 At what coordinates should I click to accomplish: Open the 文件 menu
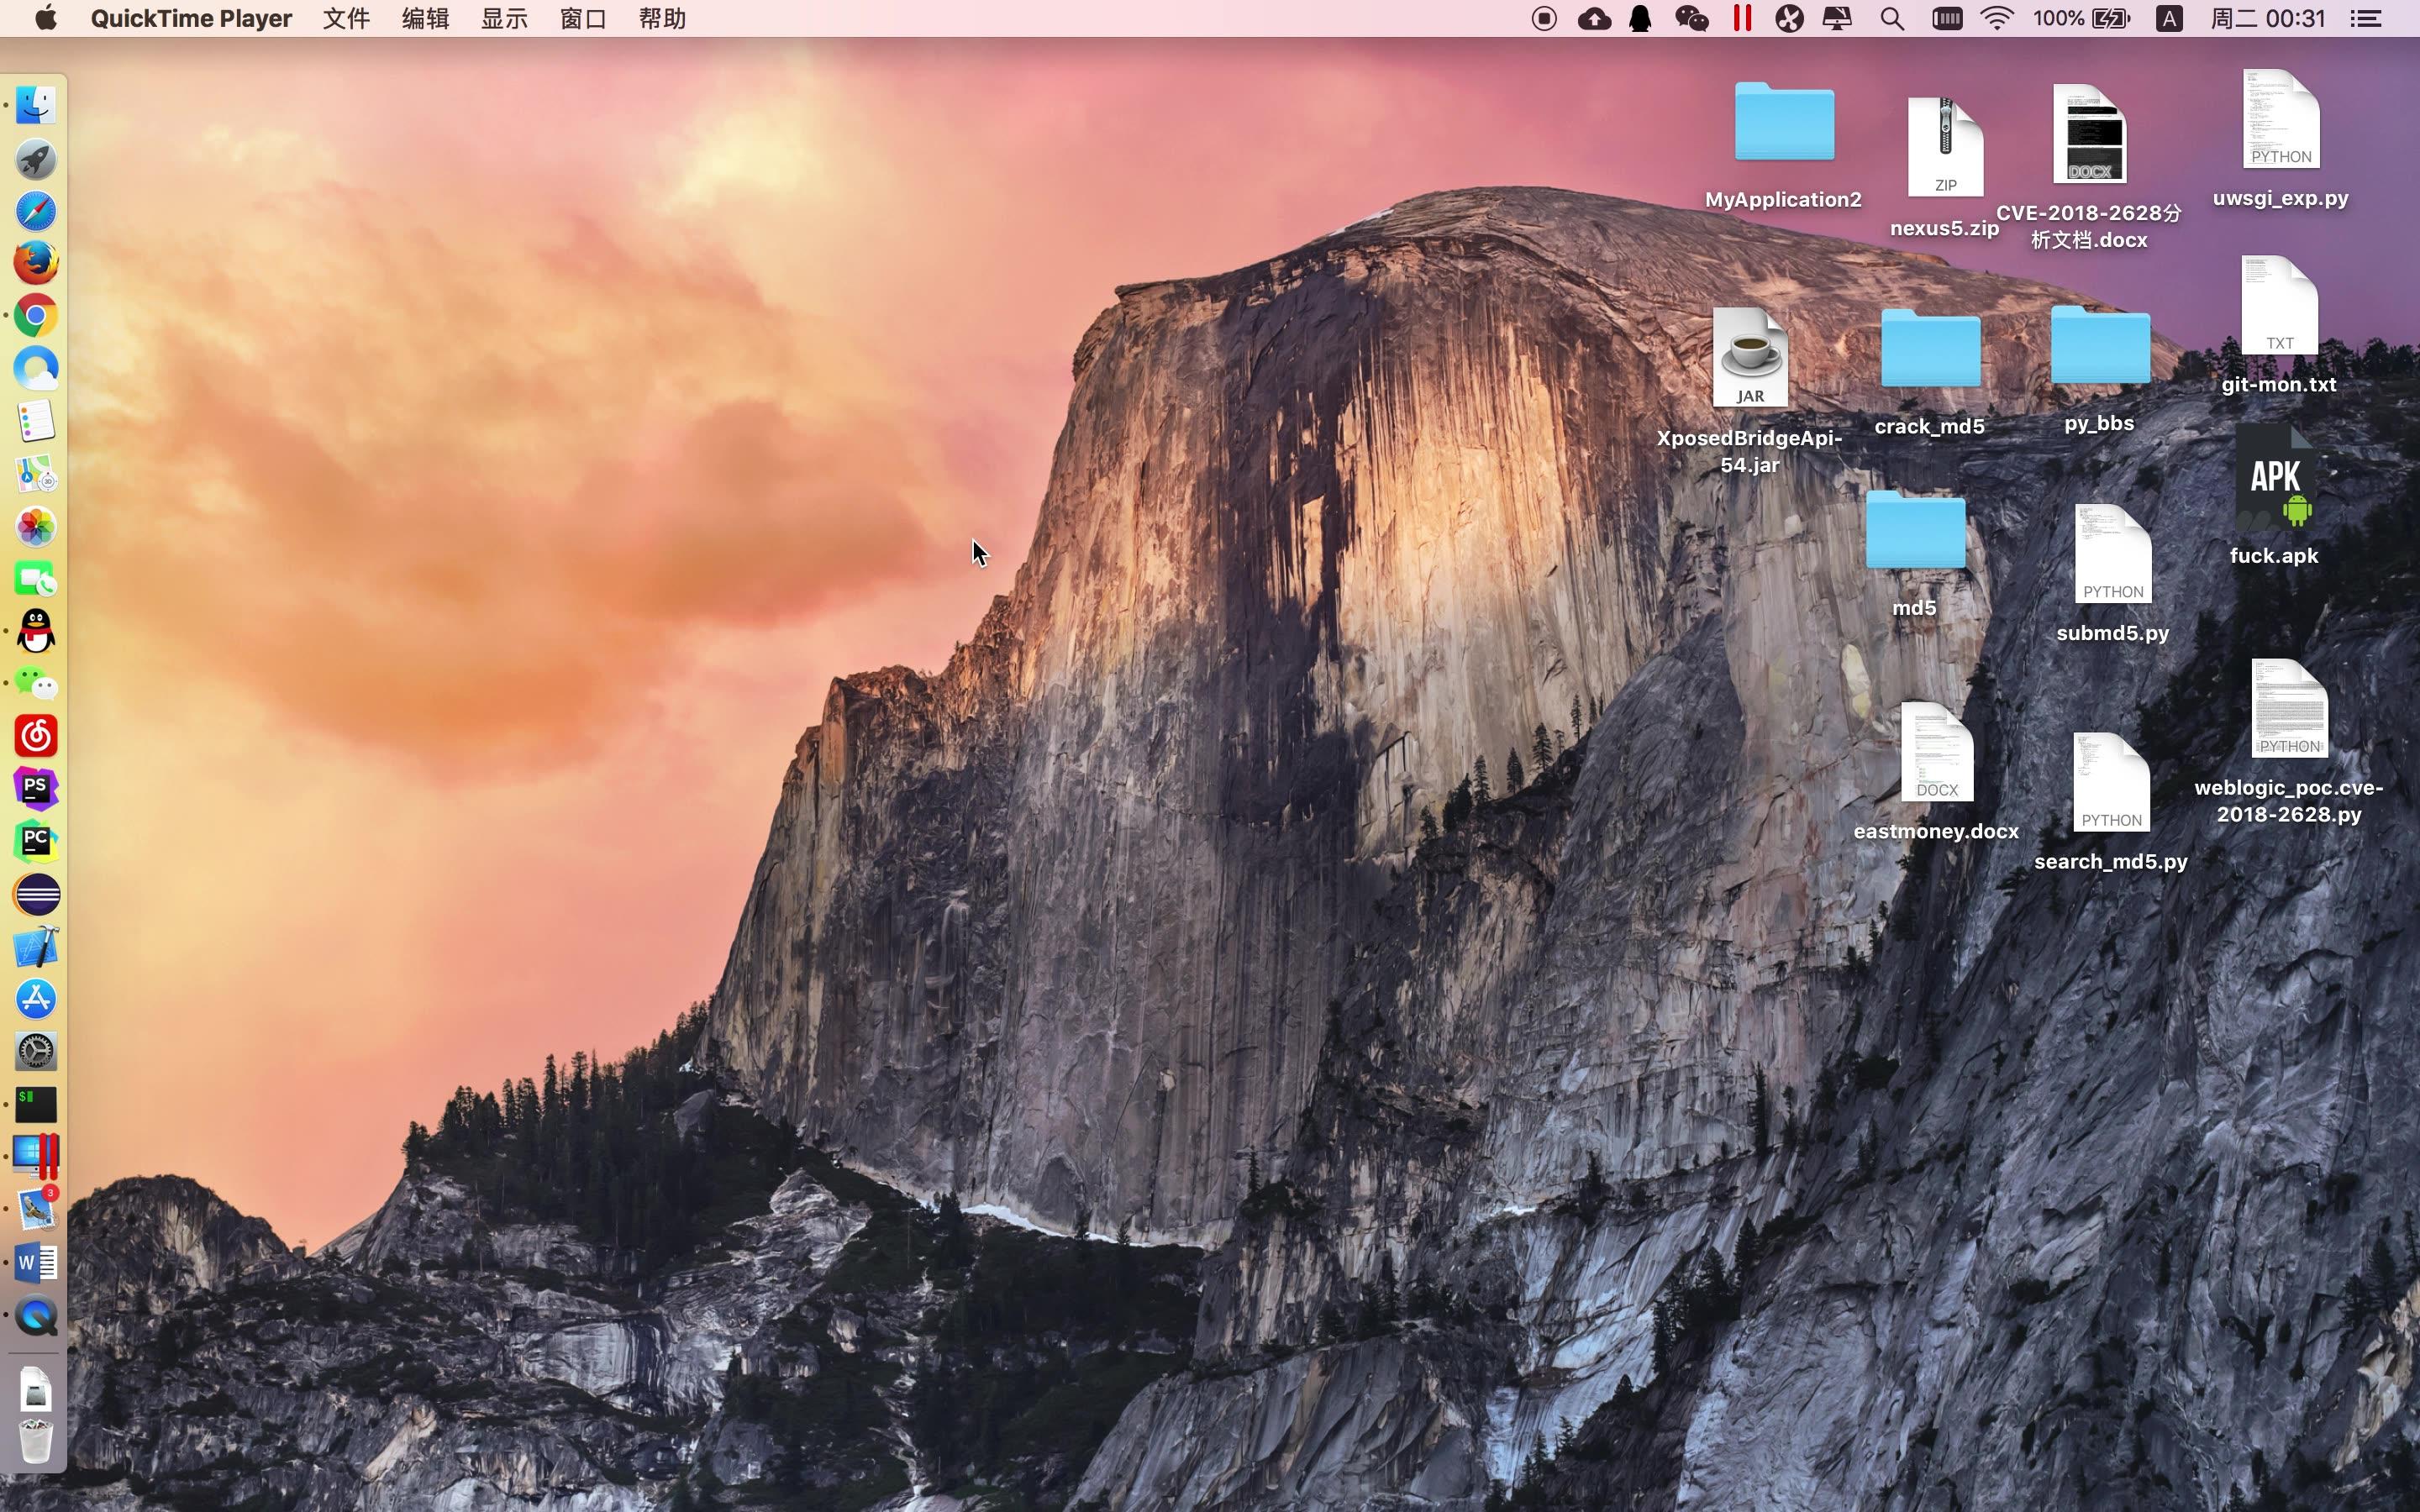click(x=346, y=19)
